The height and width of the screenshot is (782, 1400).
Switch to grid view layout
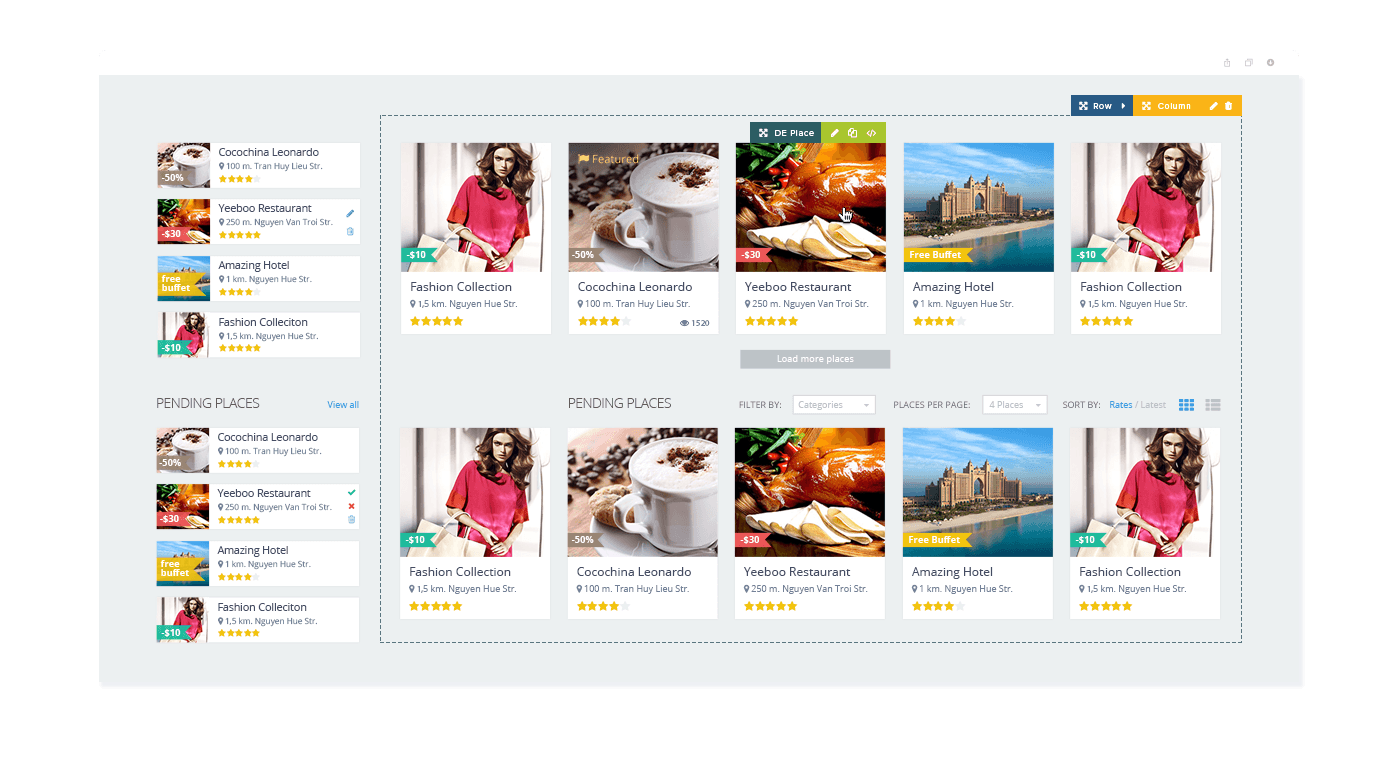pos(1186,404)
